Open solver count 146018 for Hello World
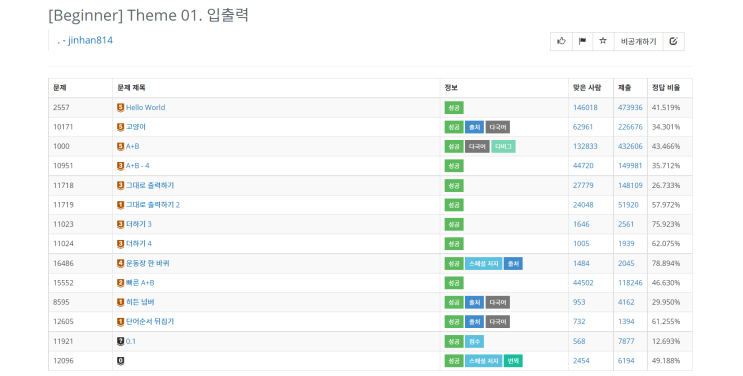Screen dimensions: 743x376 [585, 108]
